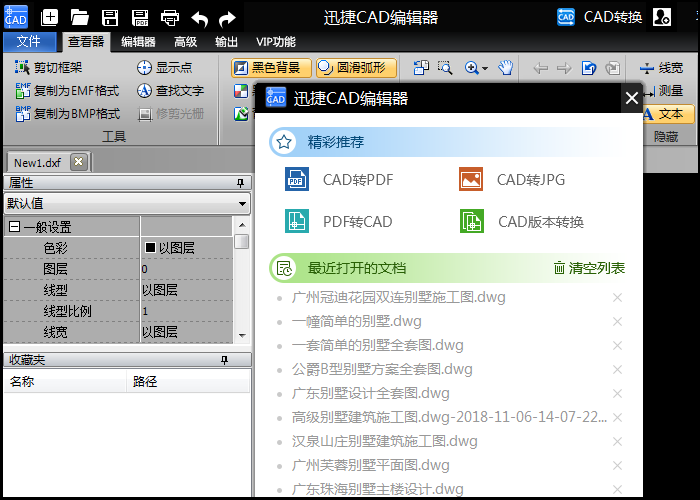Image resolution: width=700 pixels, height=500 pixels.
Task: Select the New1.dxf document tab
Action: 38,162
